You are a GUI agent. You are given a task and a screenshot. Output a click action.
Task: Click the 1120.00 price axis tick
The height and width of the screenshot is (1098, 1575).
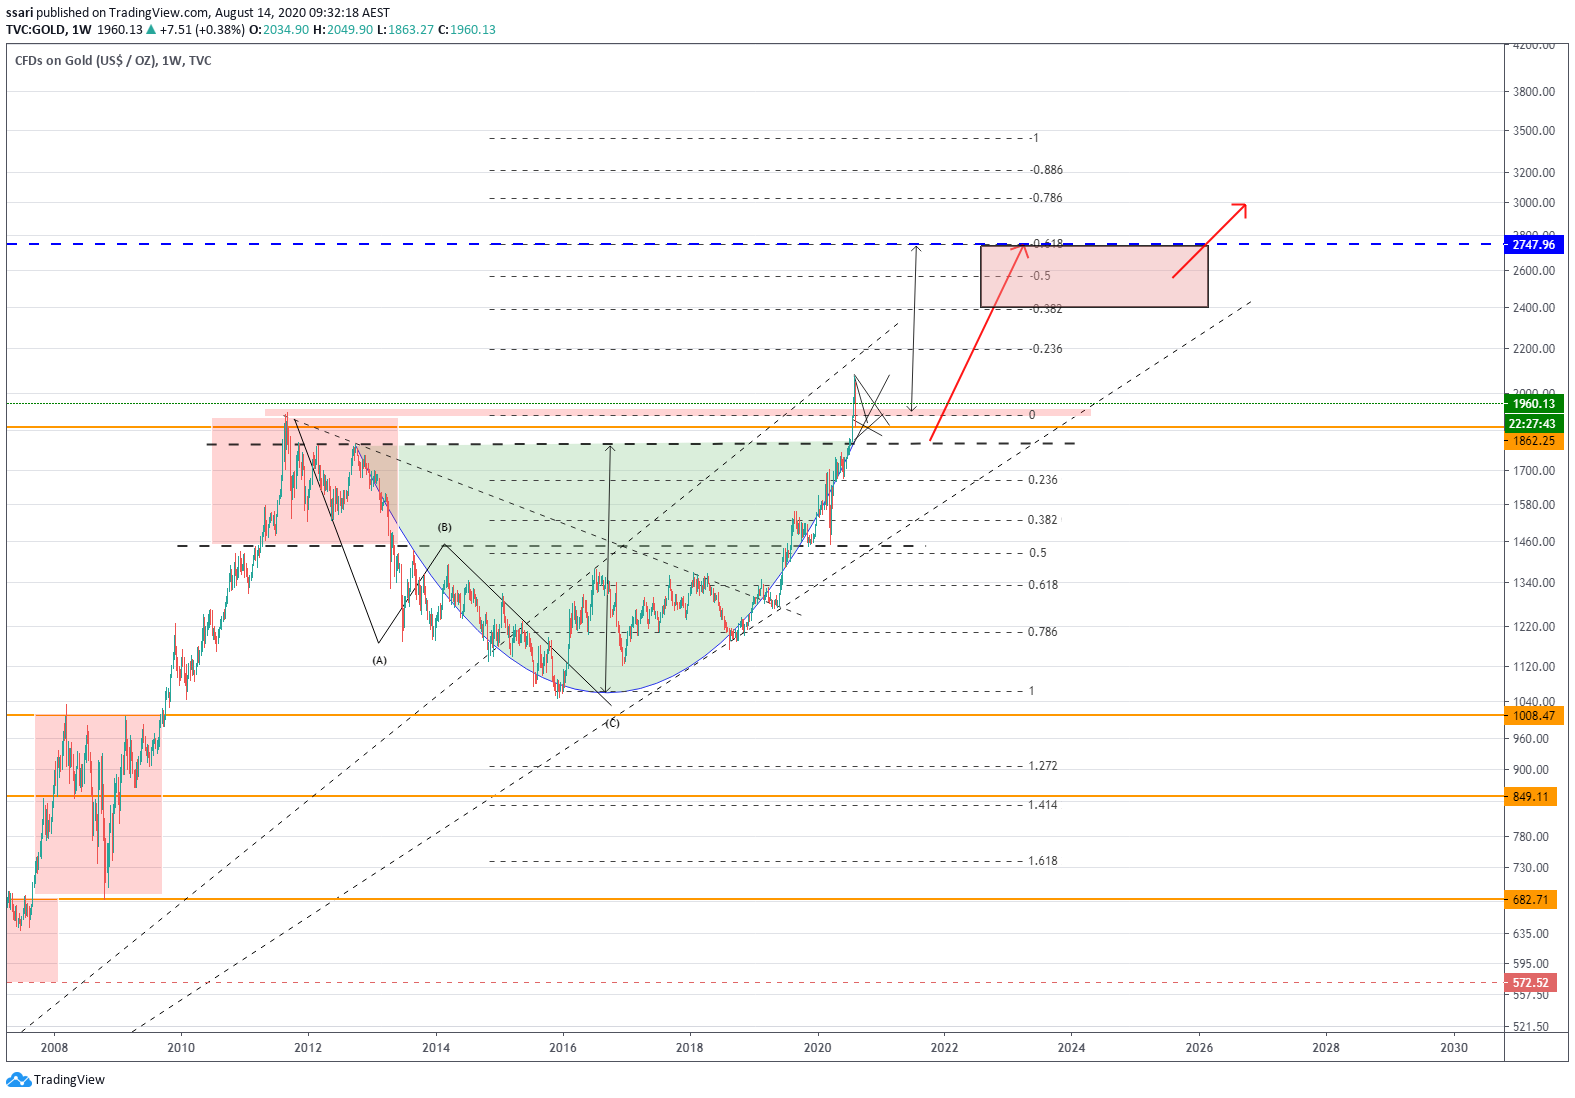[1534, 667]
